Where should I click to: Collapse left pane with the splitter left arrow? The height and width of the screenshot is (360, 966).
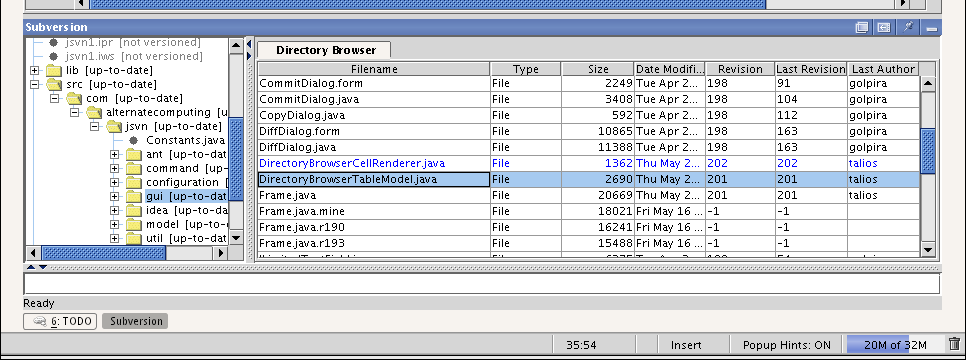pos(249,44)
